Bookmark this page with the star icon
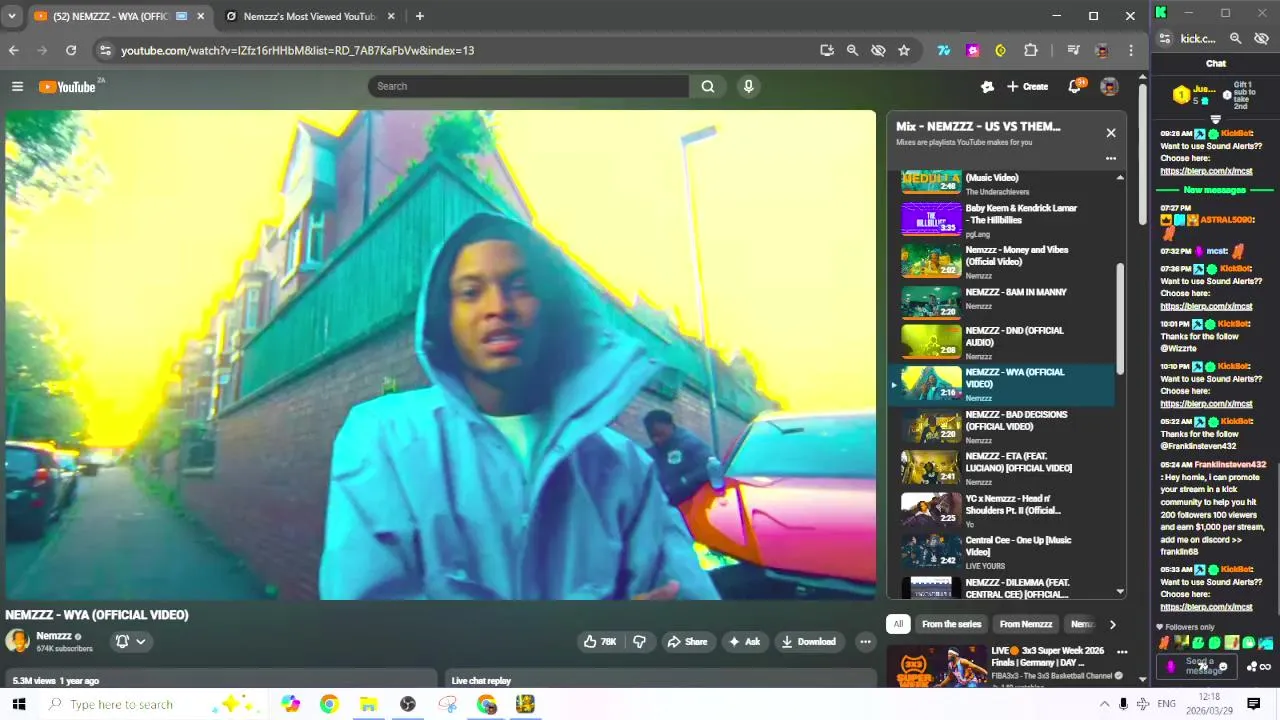The height and width of the screenshot is (720, 1280). point(904,50)
